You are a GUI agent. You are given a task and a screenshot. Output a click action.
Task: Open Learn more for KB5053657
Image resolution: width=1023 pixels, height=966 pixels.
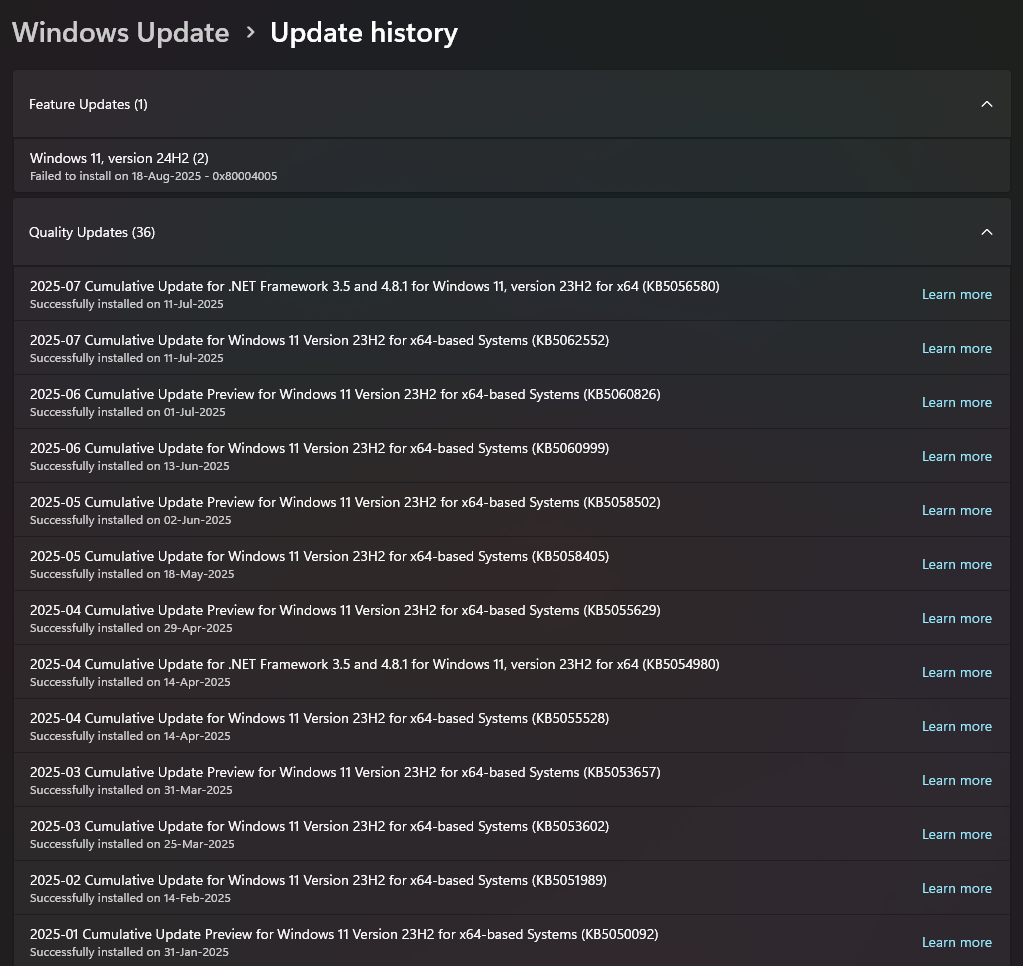[956, 780]
